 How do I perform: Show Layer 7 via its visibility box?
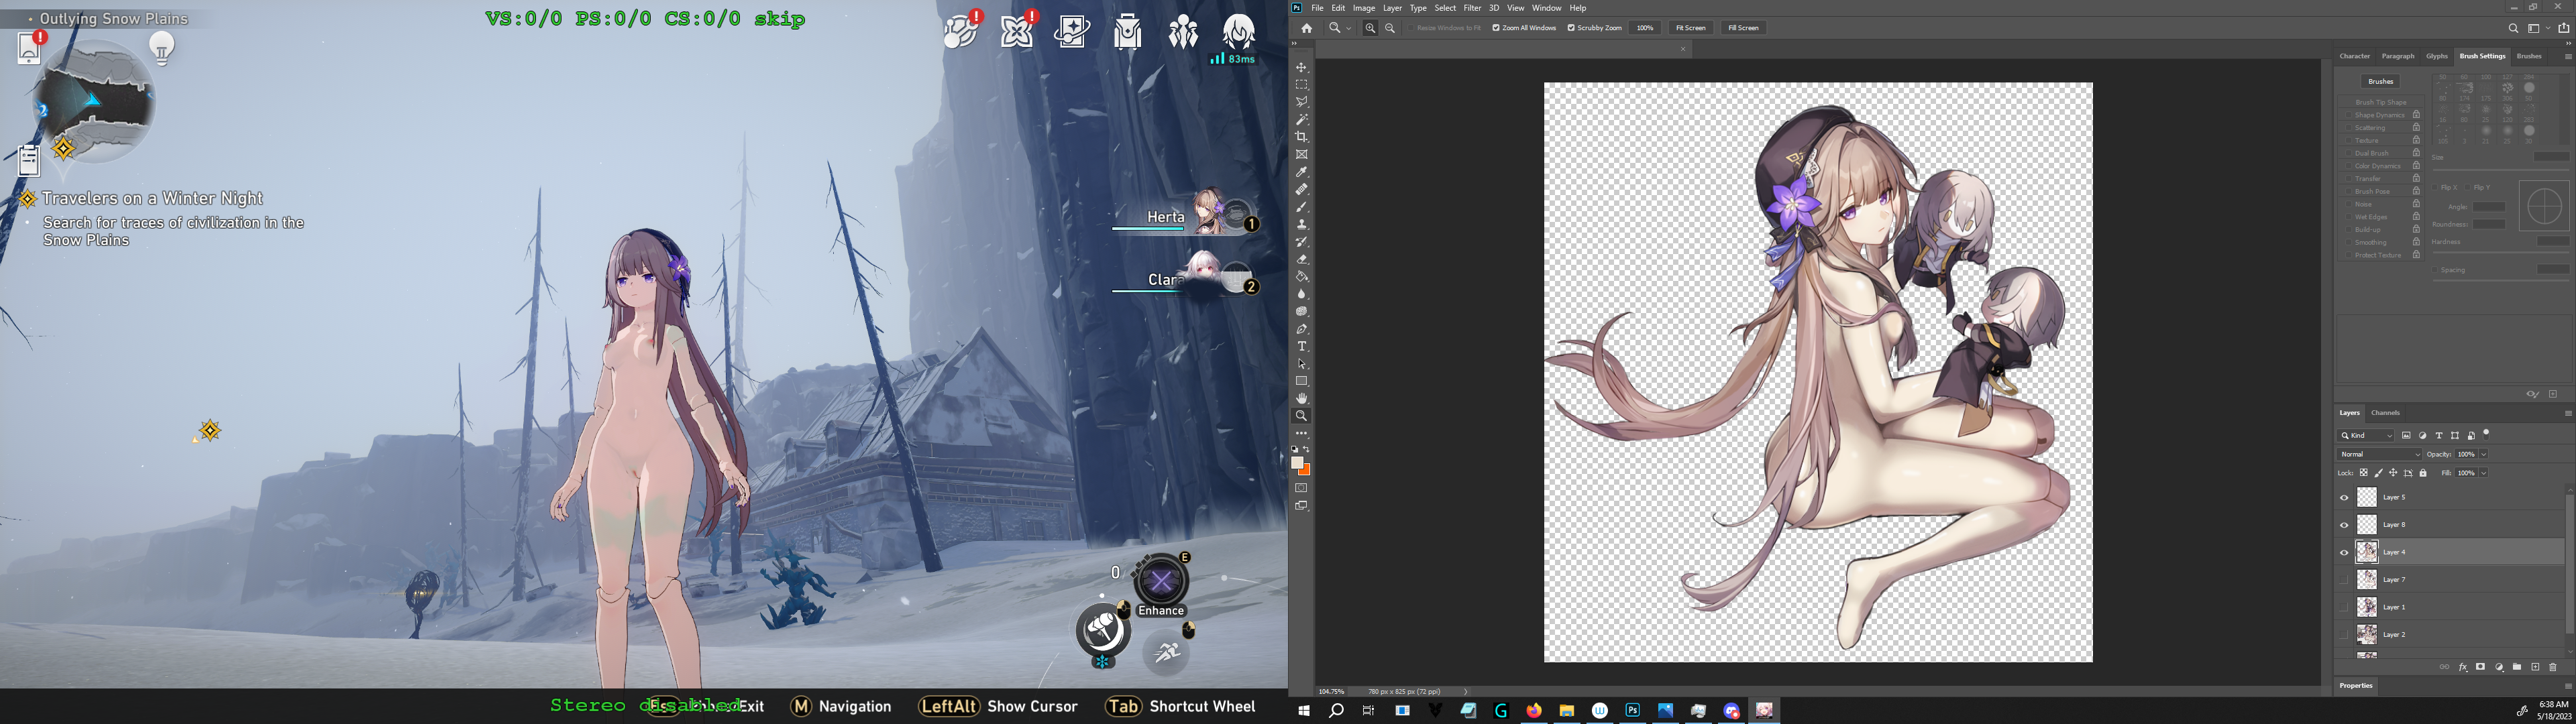[2344, 580]
